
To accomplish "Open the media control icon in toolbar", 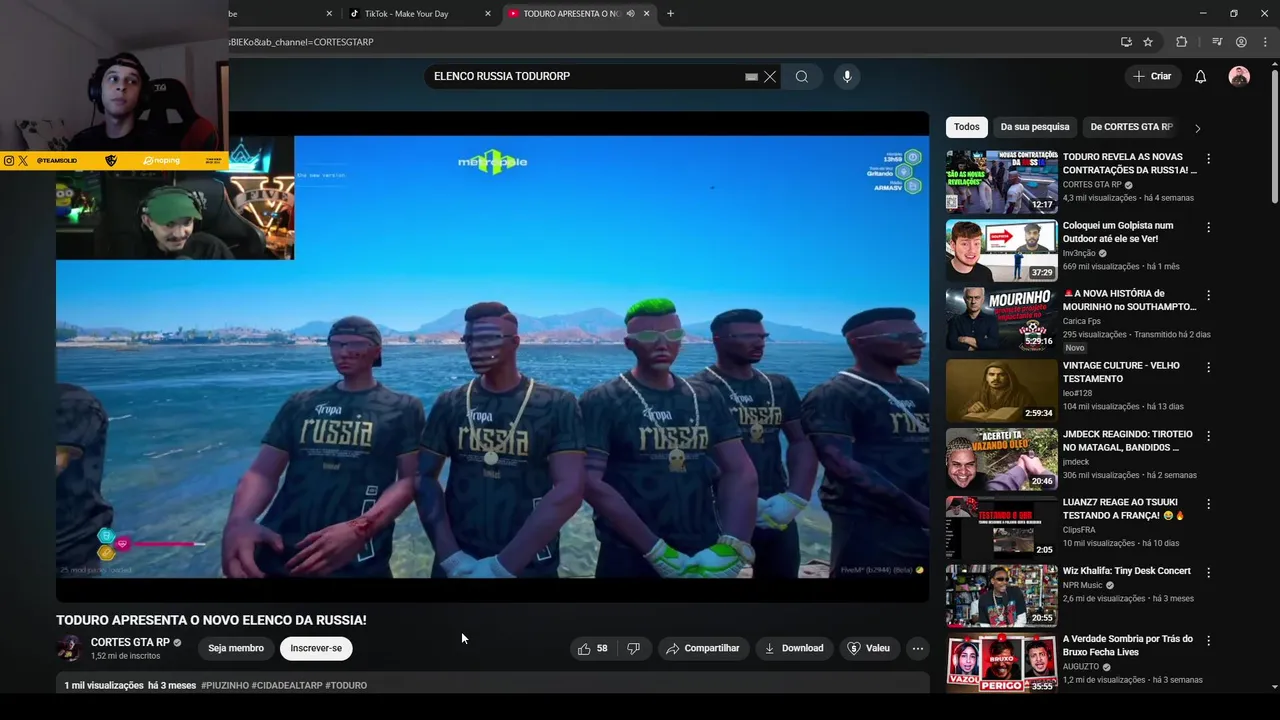I will [1217, 42].
